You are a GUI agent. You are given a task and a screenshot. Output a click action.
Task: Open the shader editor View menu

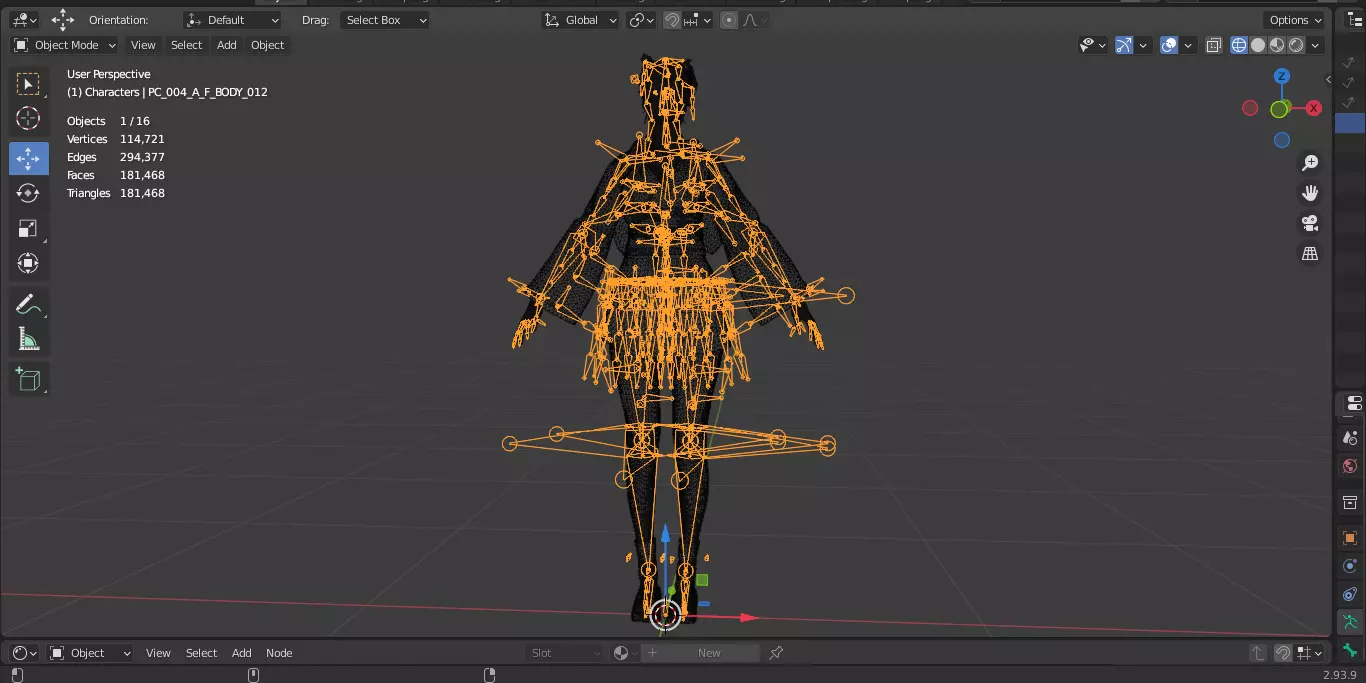pos(158,653)
